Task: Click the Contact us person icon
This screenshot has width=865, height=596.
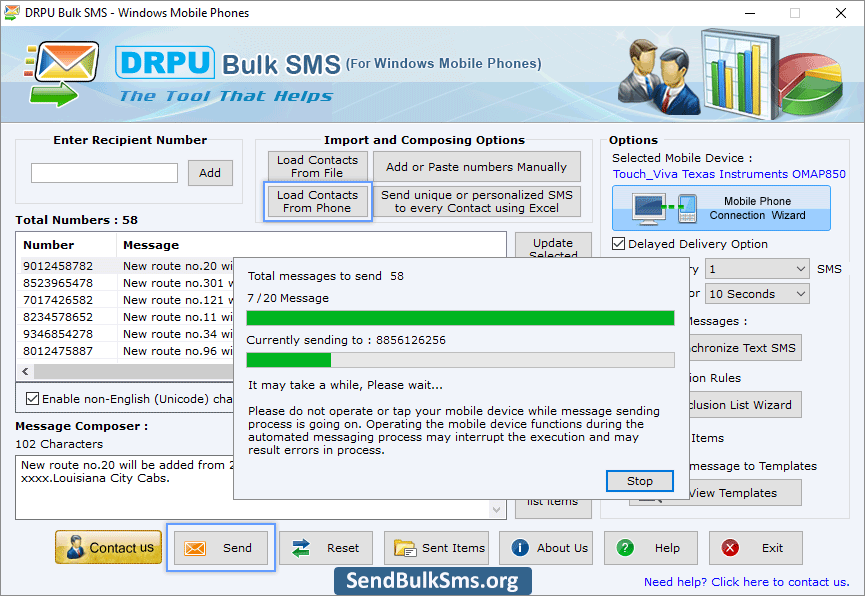Action: click(74, 547)
